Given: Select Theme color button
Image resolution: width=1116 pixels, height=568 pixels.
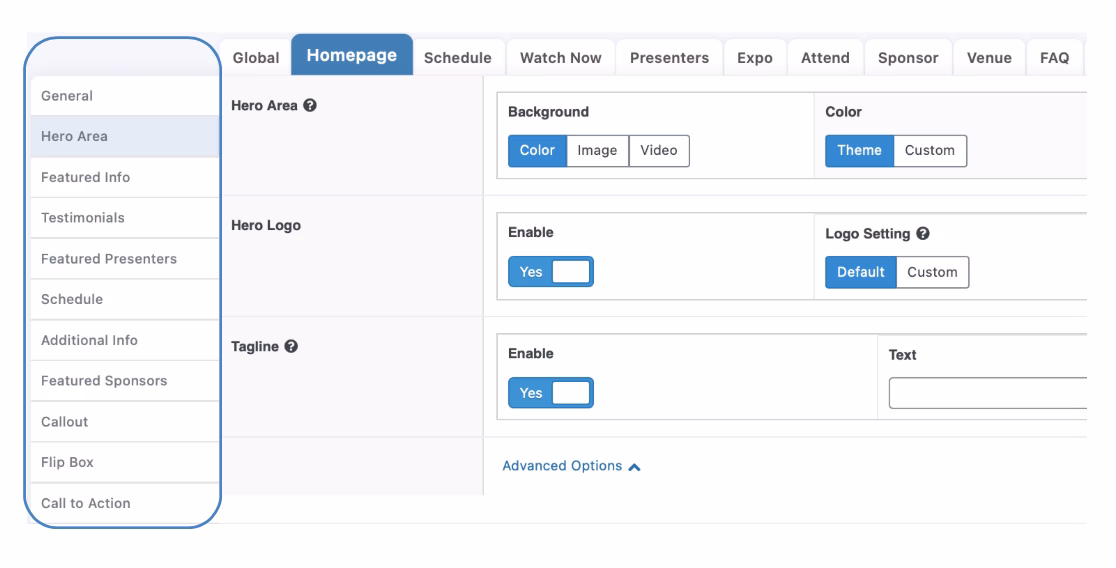Looking at the screenshot, I should 859,151.
